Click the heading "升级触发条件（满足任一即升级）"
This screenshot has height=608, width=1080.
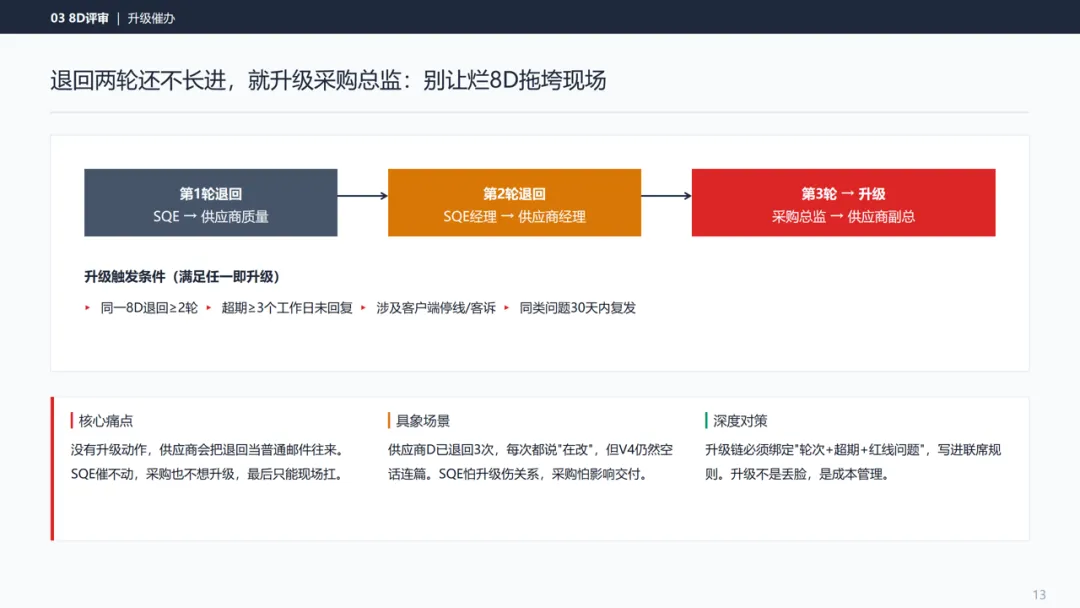[182, 276]
